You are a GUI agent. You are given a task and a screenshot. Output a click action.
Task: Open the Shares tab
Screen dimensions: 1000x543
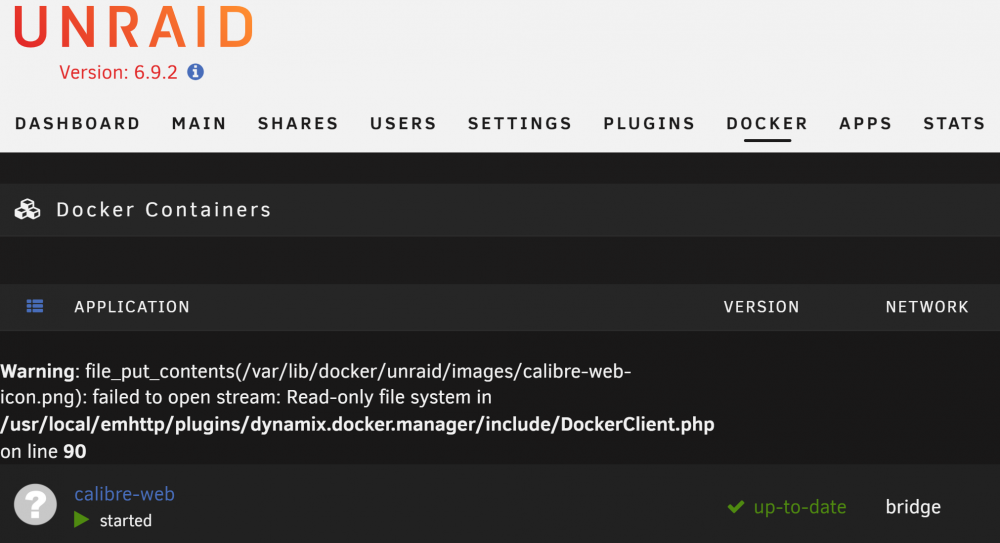click(x=298, y=123)
